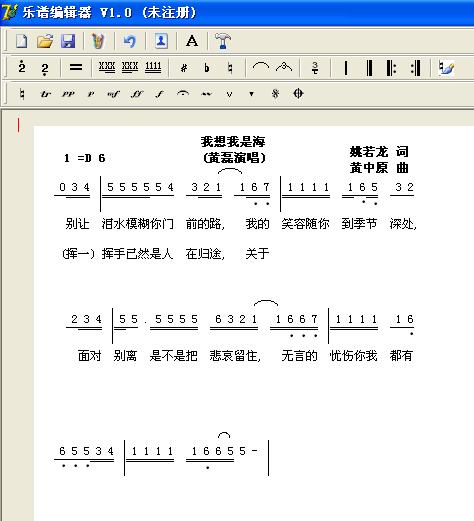Insert a repeat start bar line
Image resolution: width=474 pixels, height=521 pixels.
[392, 68]
